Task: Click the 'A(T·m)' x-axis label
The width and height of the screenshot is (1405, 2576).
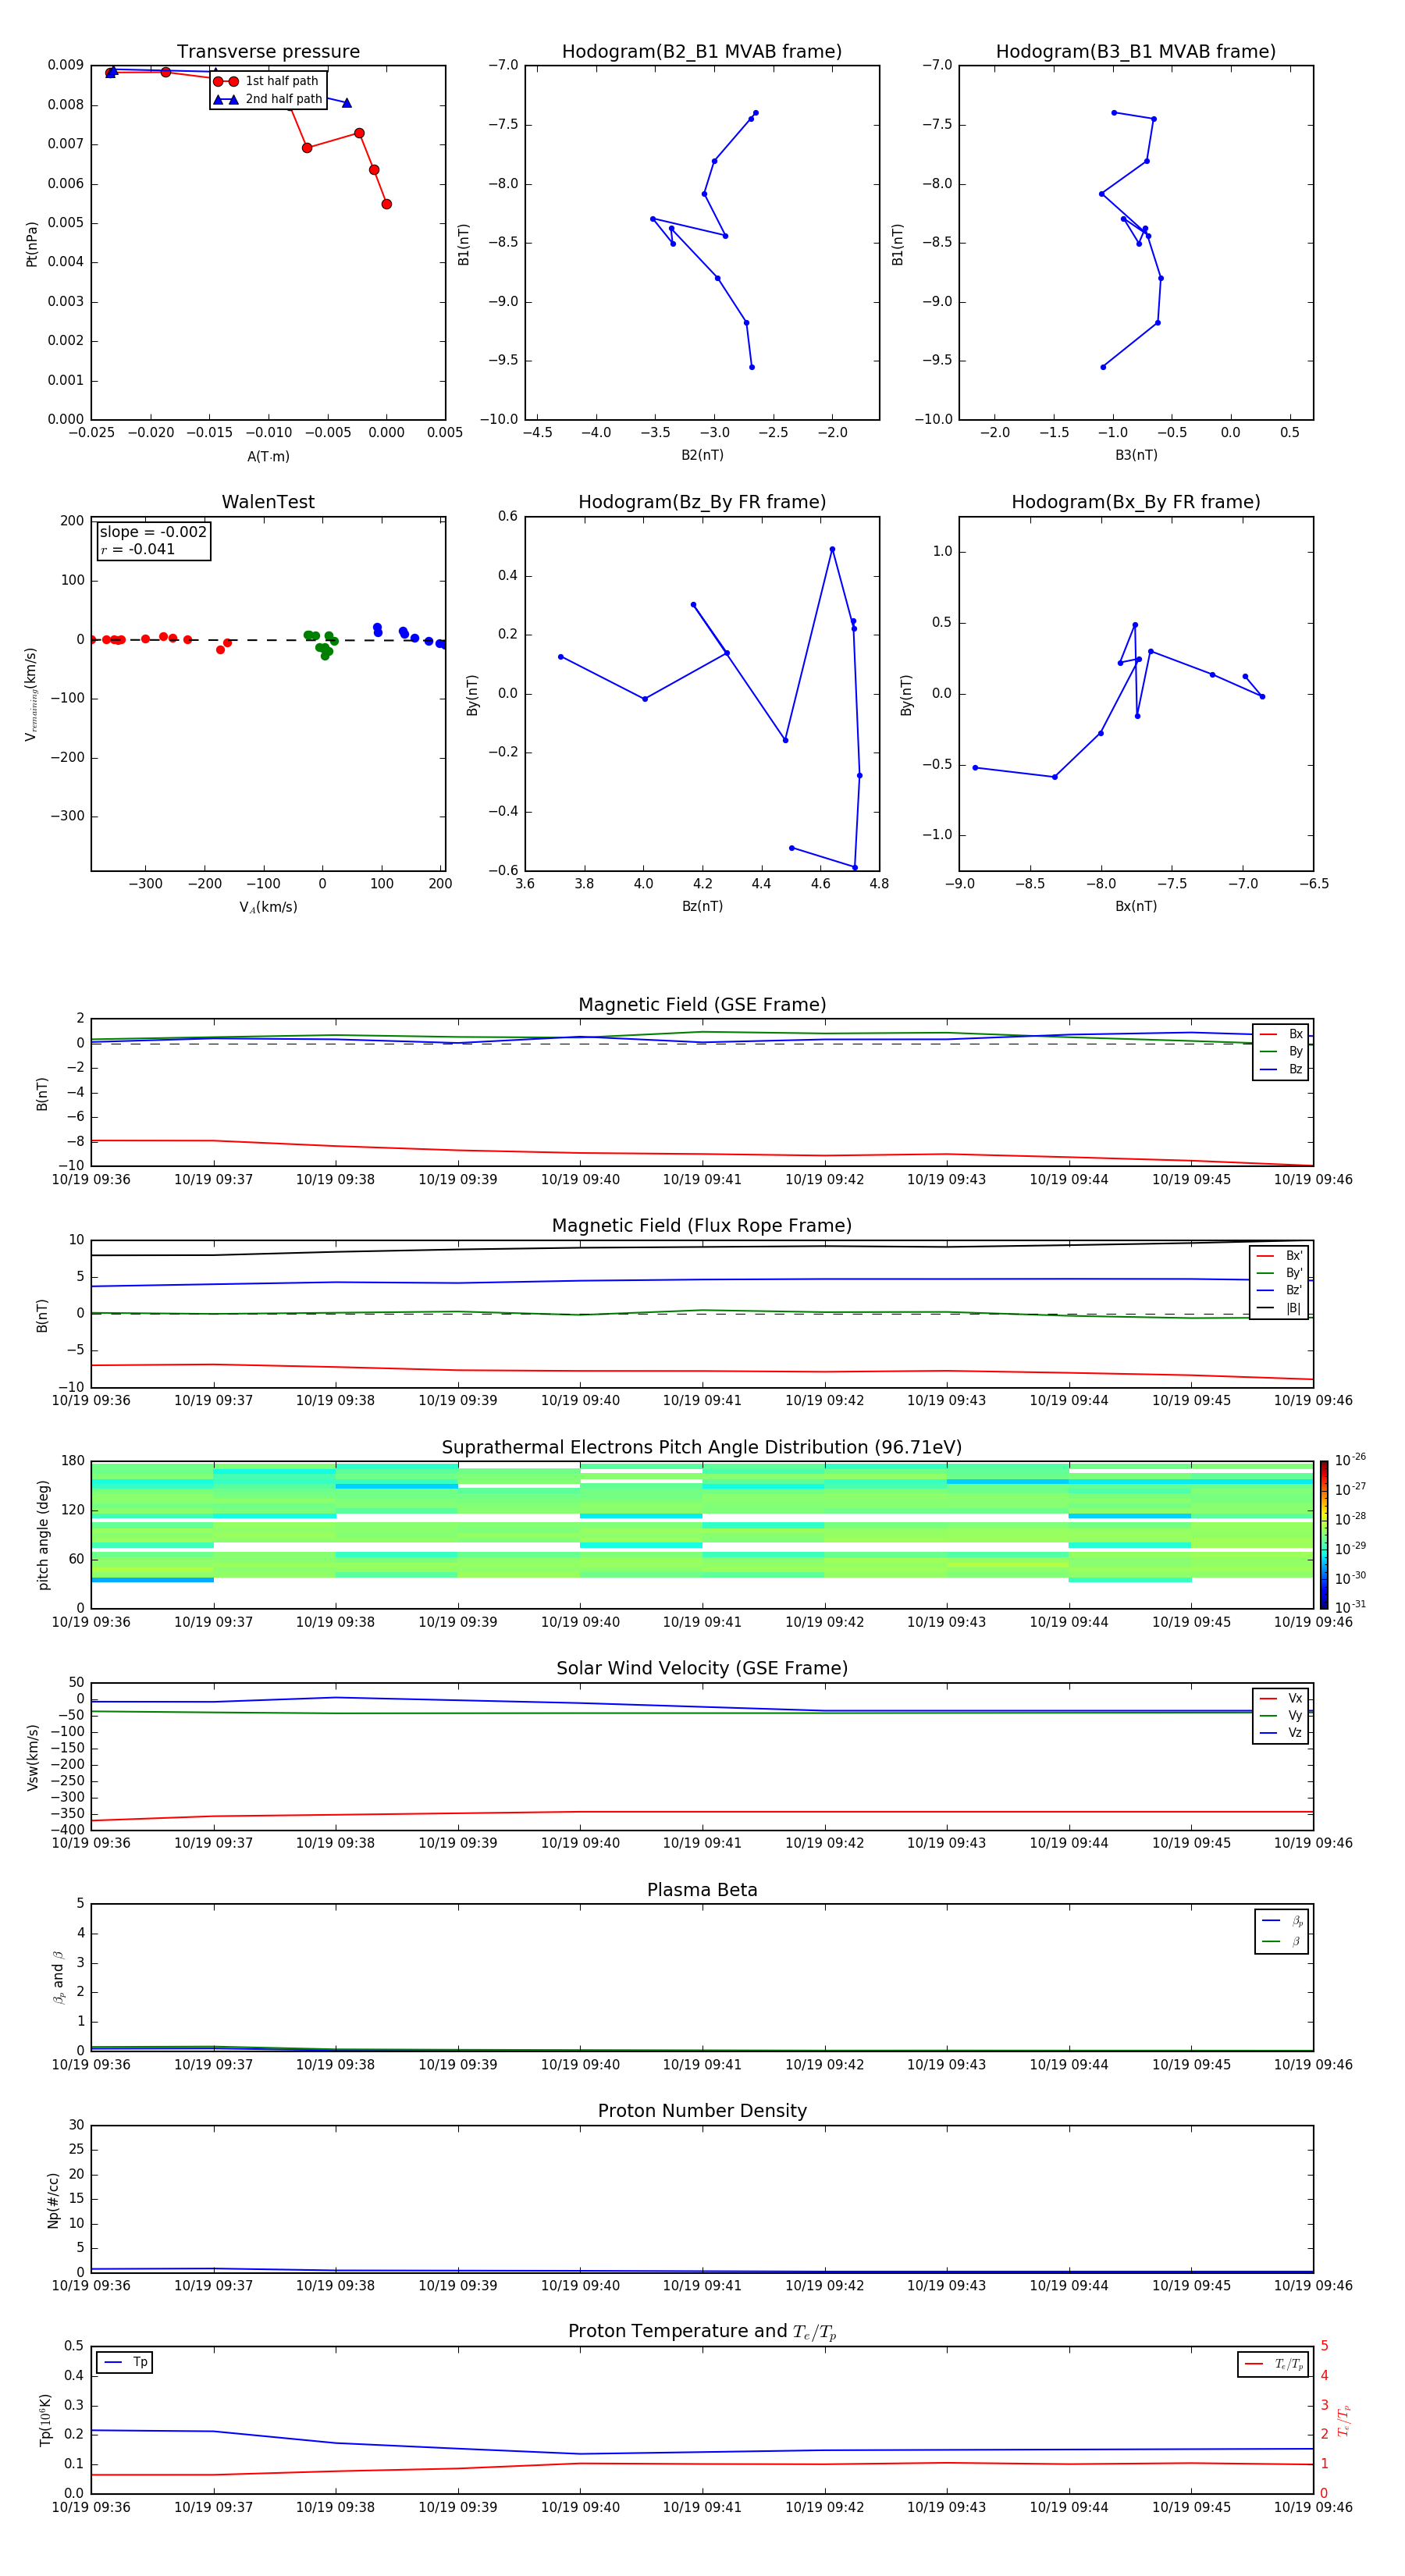Action: 268,456
